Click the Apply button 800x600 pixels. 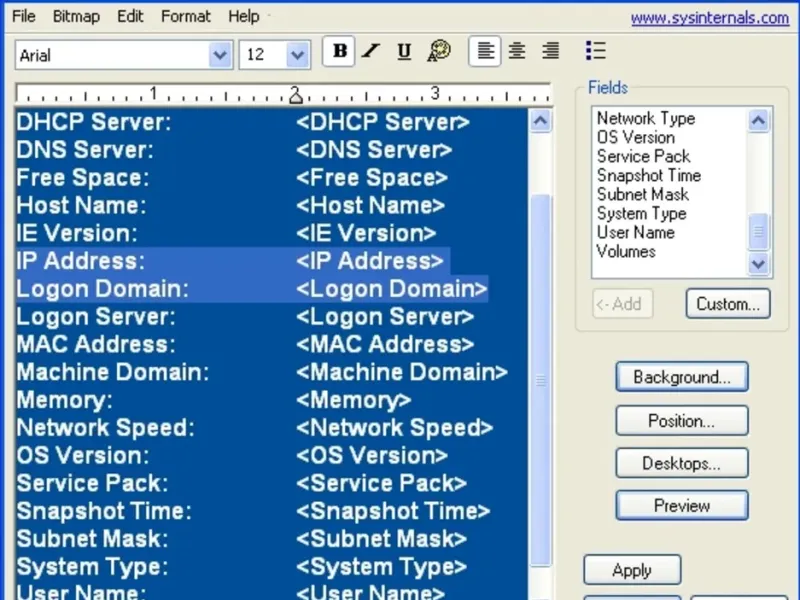632,569
